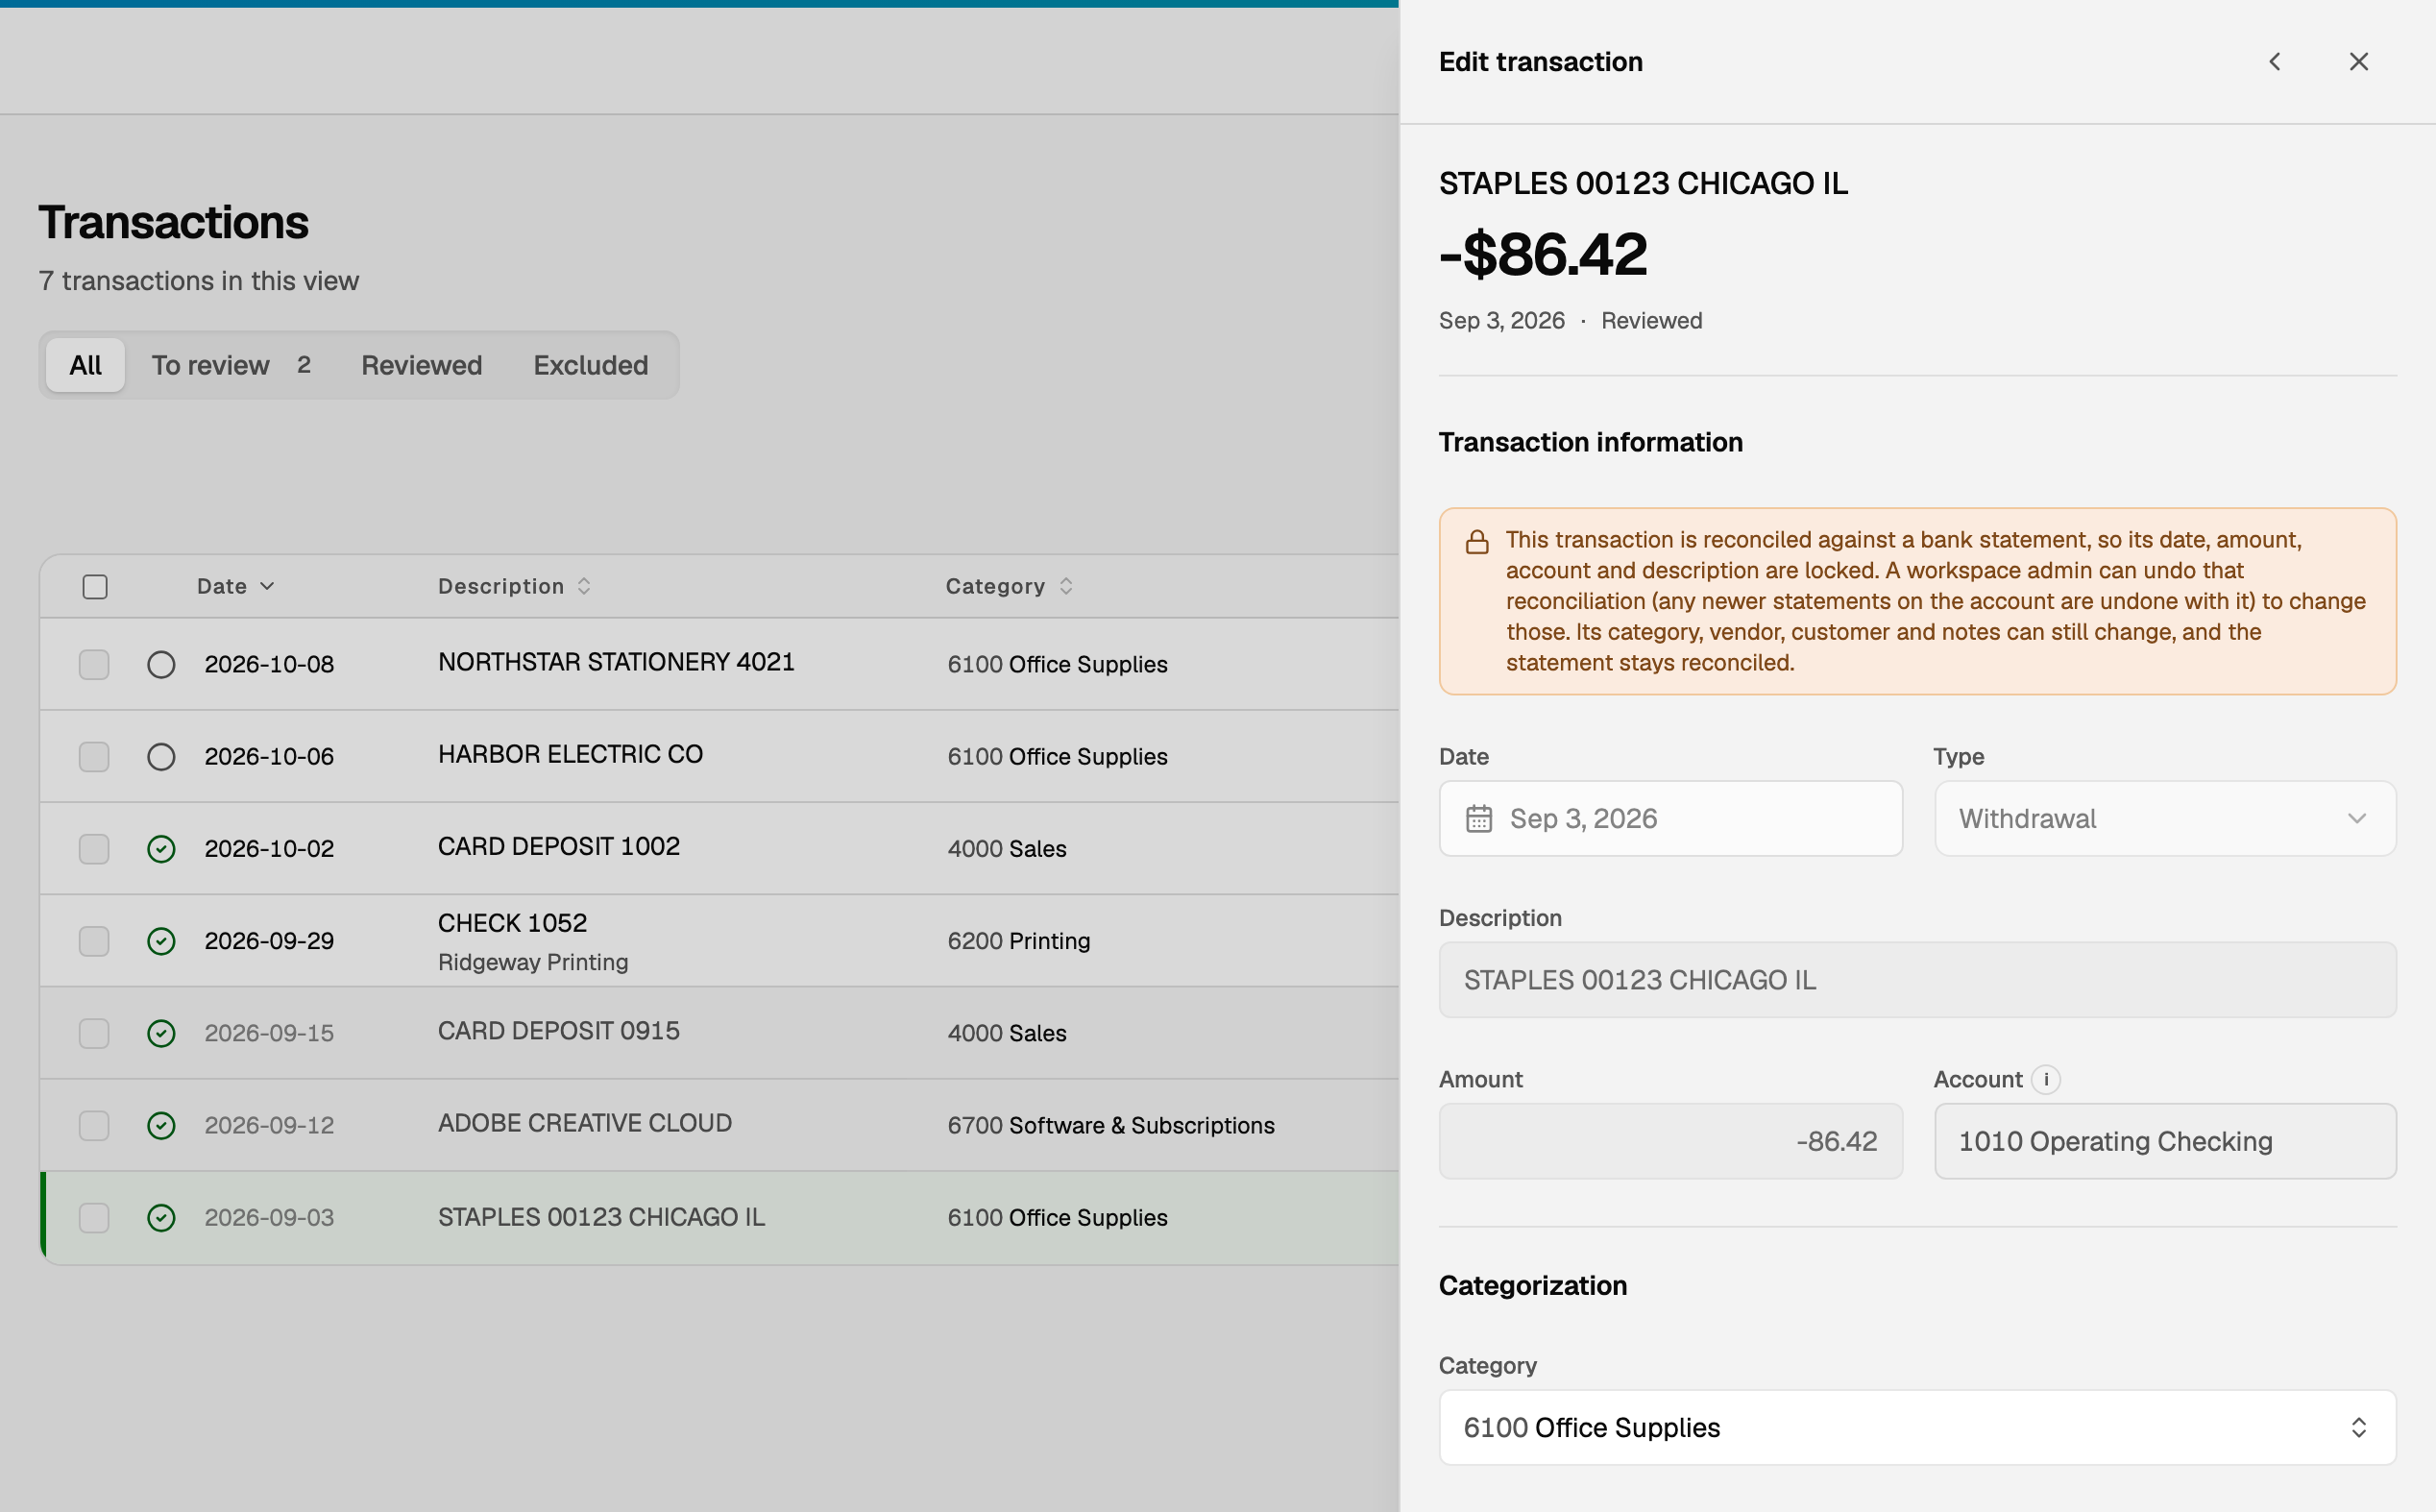The width and height of the screenshot is (2436, 1512).
Task: Check the CHECK 1052 row checkbox
Action: (x=94, y=941)
